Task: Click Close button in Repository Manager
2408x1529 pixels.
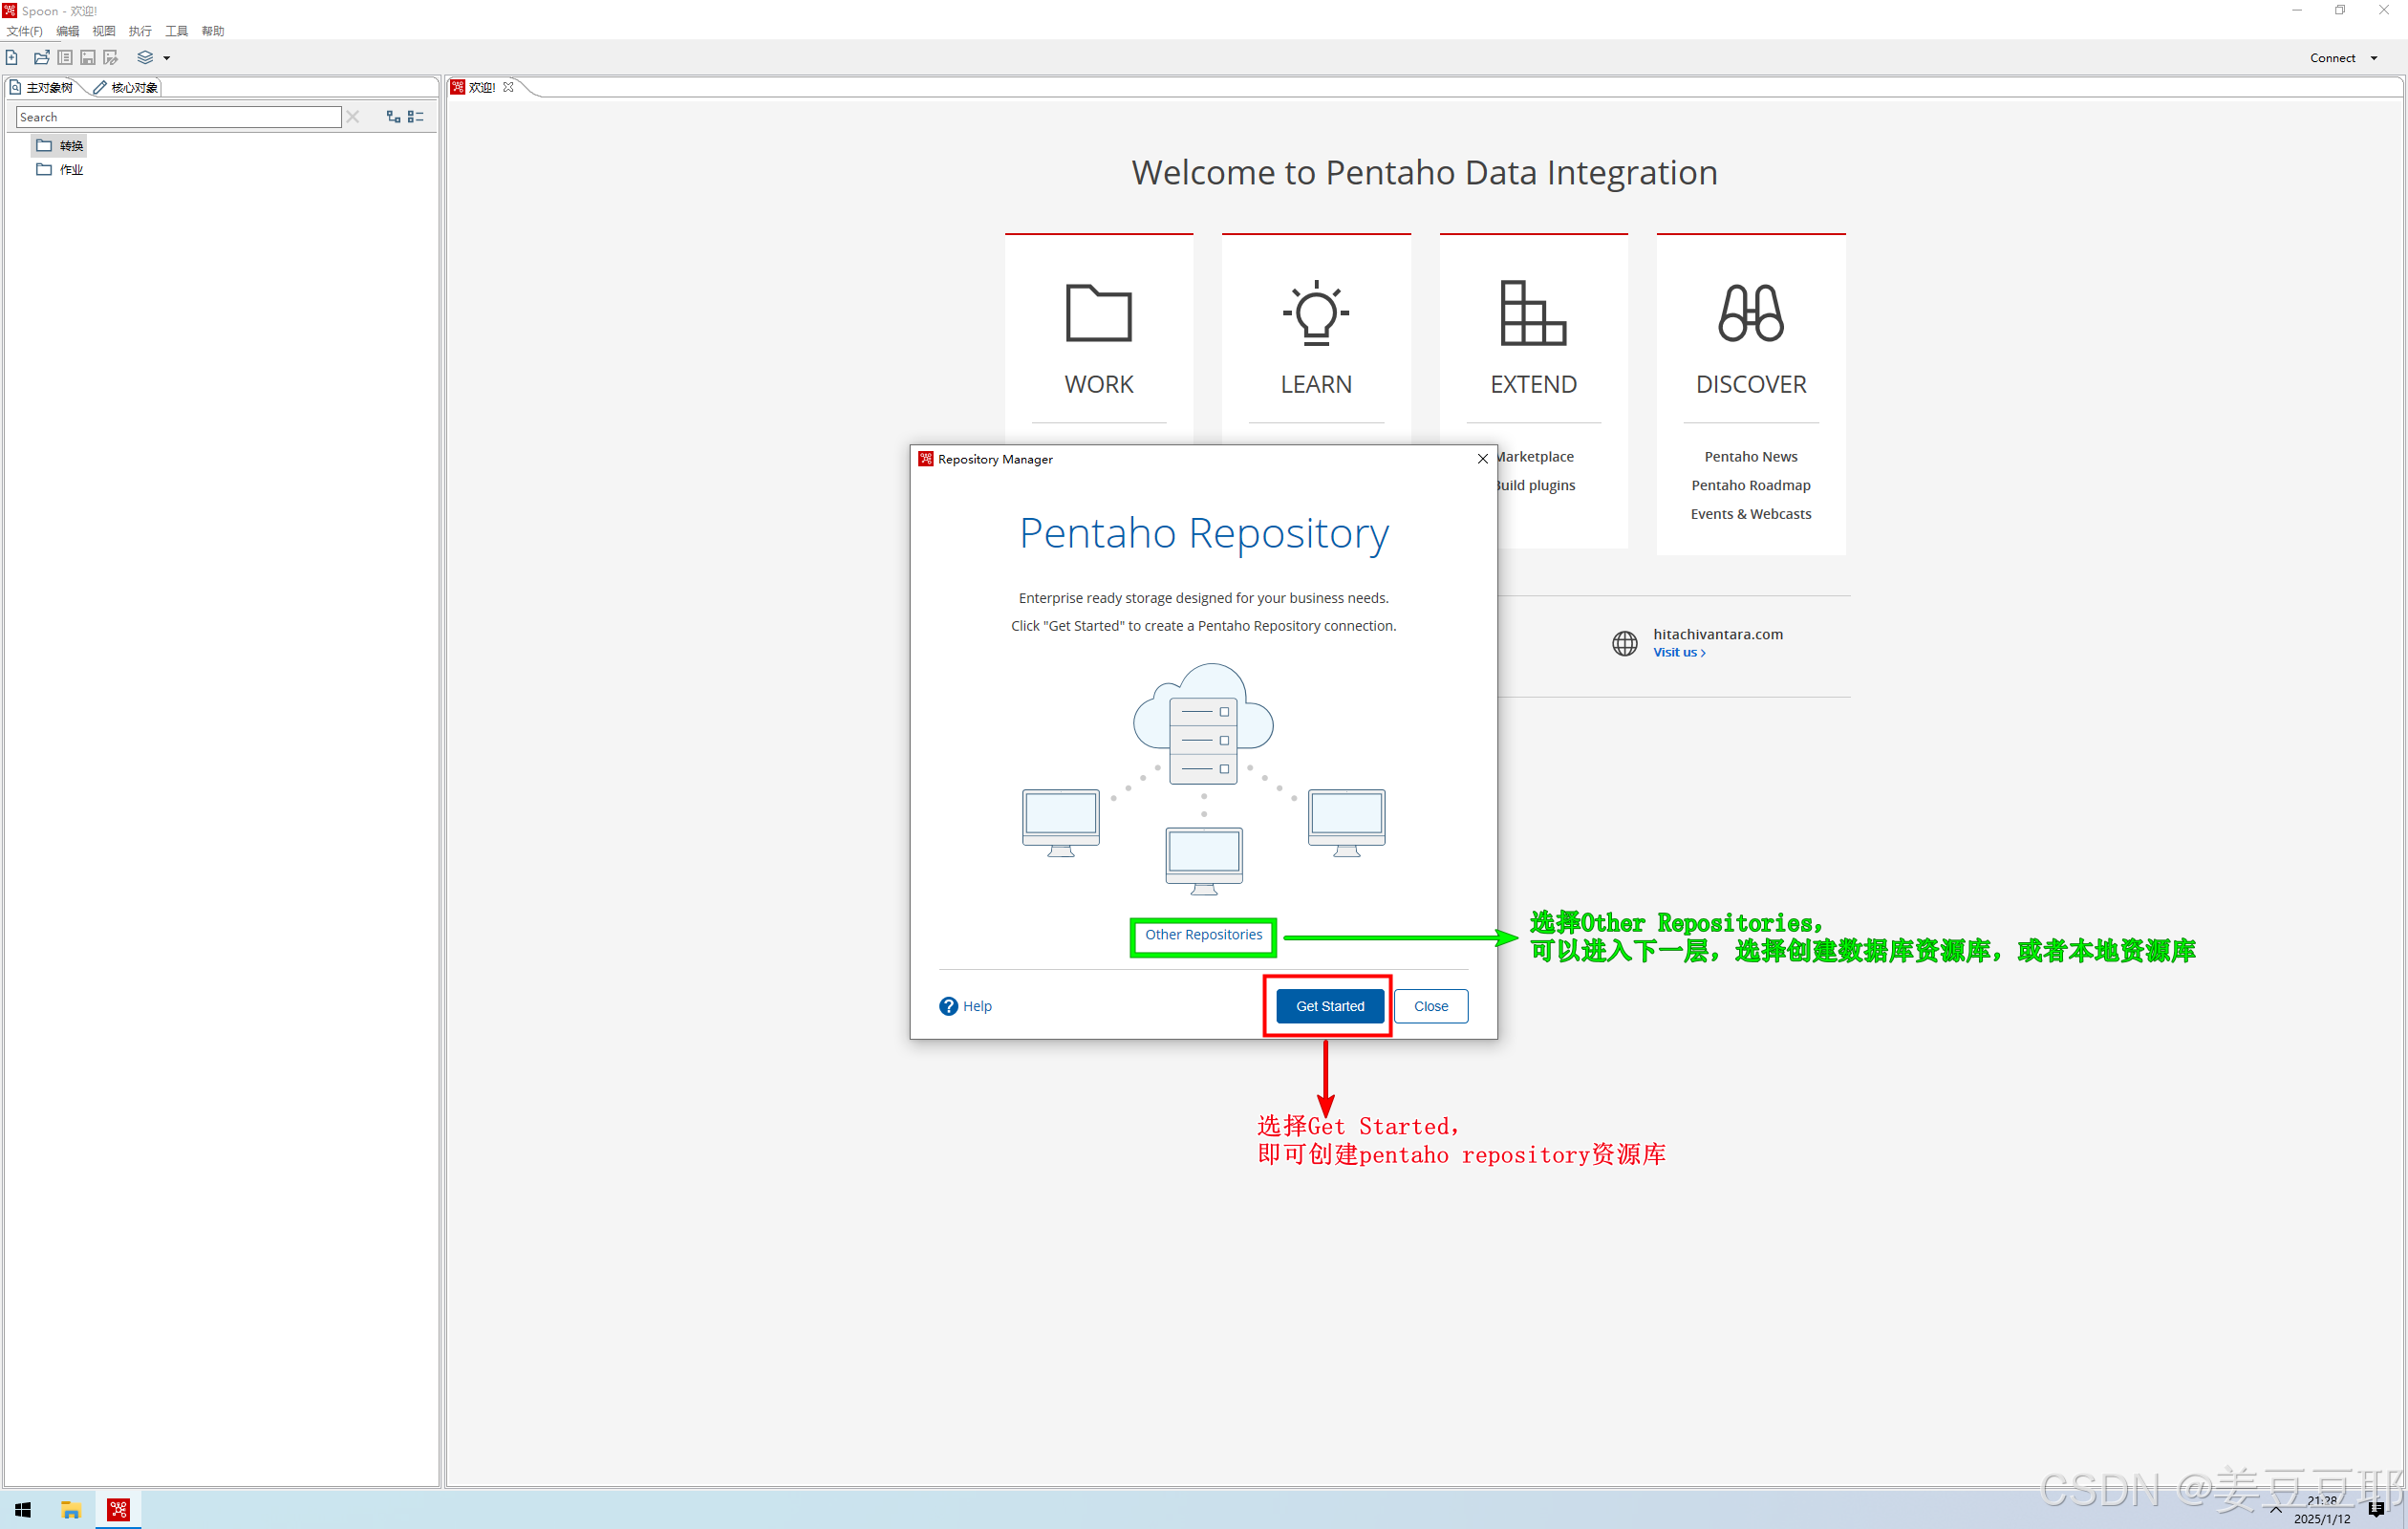Action: pyautogui.click(x=1430, y=1006)
